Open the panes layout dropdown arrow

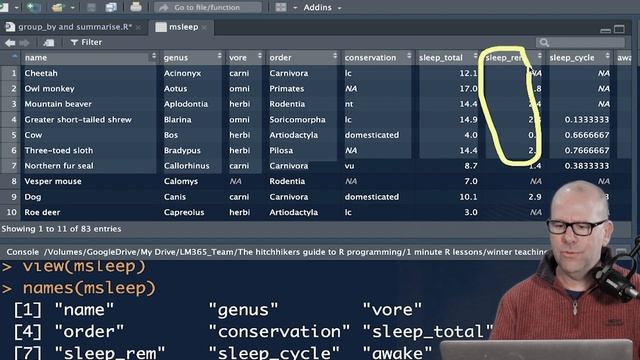point(295,8)
